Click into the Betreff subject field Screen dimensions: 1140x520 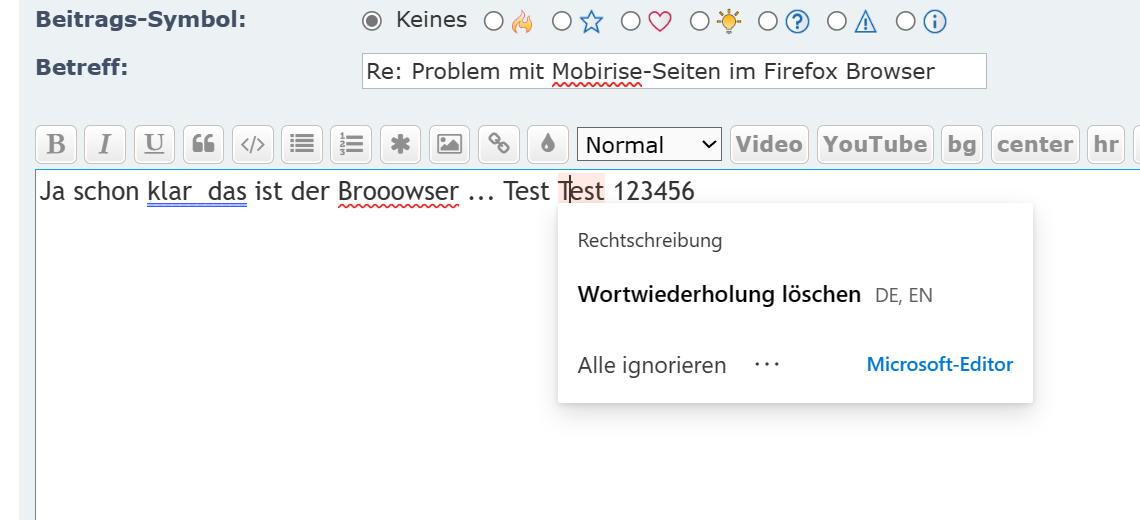pos(674,71)
